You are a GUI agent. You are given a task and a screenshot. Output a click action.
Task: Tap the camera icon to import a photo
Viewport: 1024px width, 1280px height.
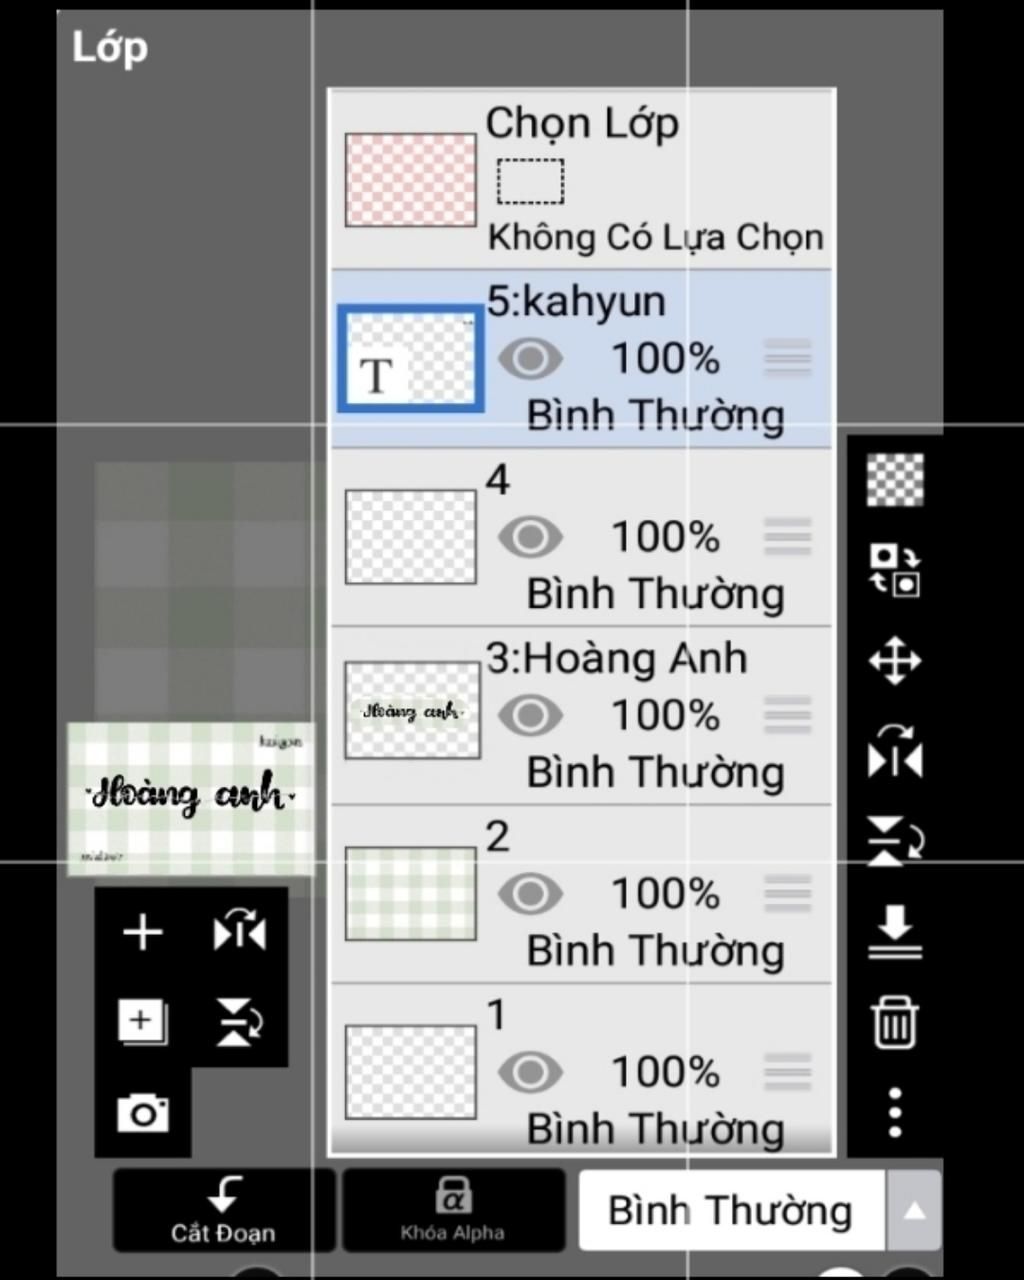[x=143, y=1112]
